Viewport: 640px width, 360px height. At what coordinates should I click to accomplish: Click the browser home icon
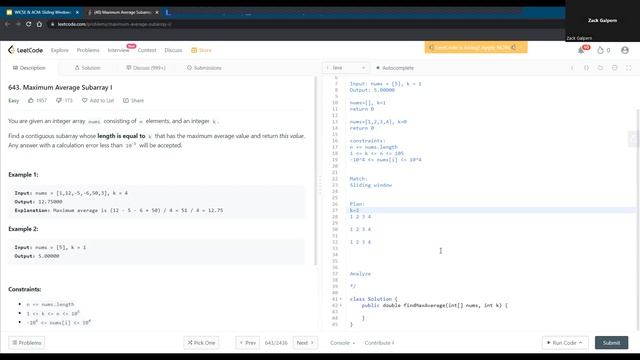pyautogui.click(x=39, y=24)
